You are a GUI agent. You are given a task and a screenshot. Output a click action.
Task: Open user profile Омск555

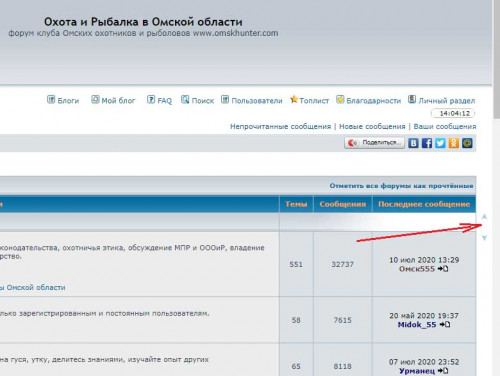click(417, 269)
